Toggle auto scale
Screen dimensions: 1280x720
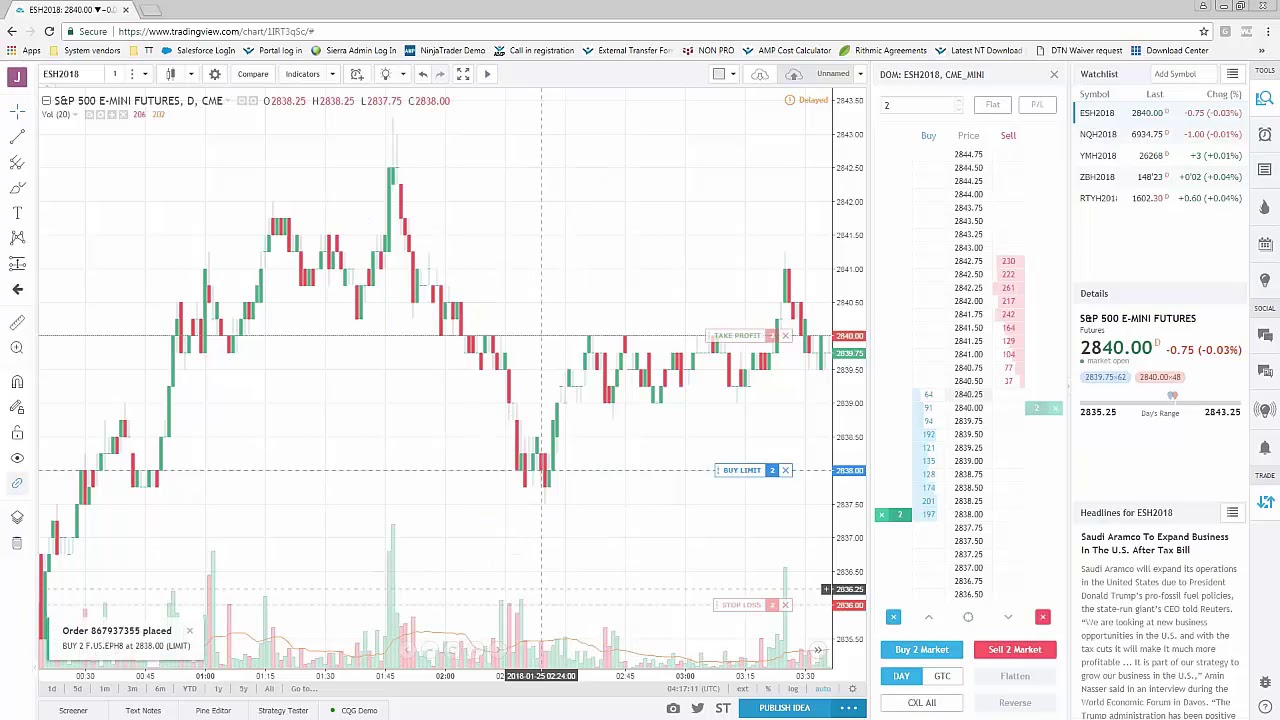[x=823, y=689]
